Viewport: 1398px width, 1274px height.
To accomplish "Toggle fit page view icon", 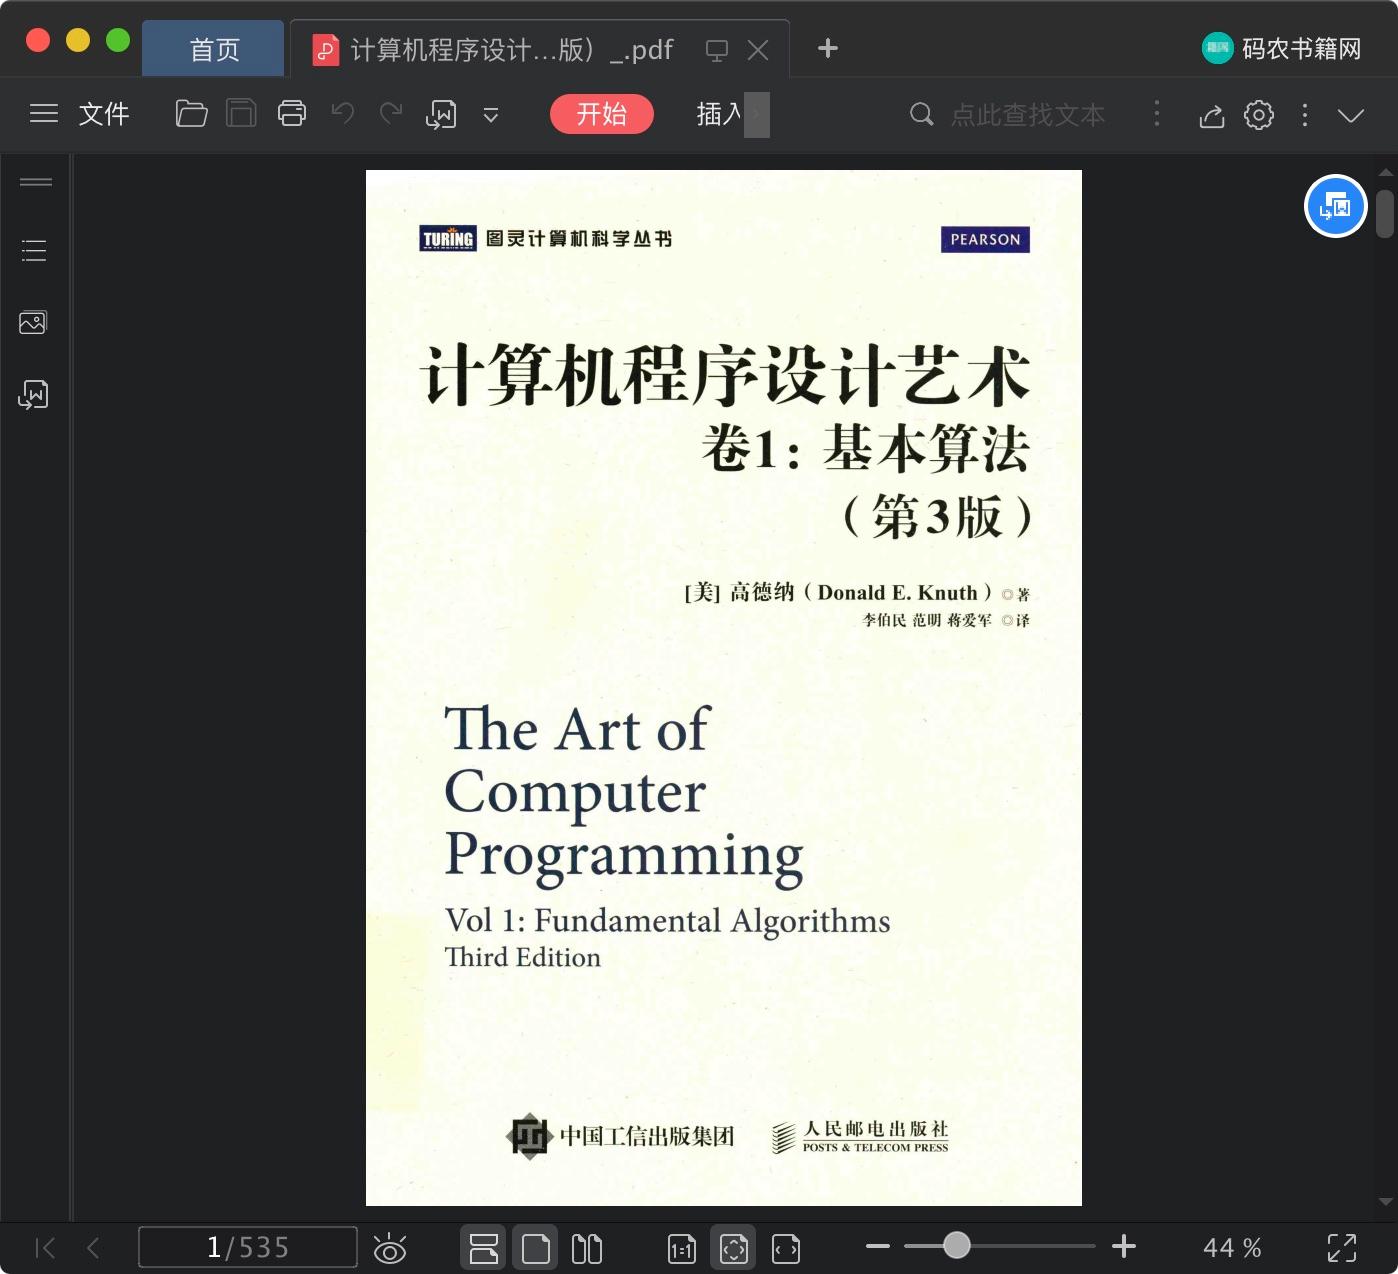I will pyautogui.click(x=734, y=1248).
